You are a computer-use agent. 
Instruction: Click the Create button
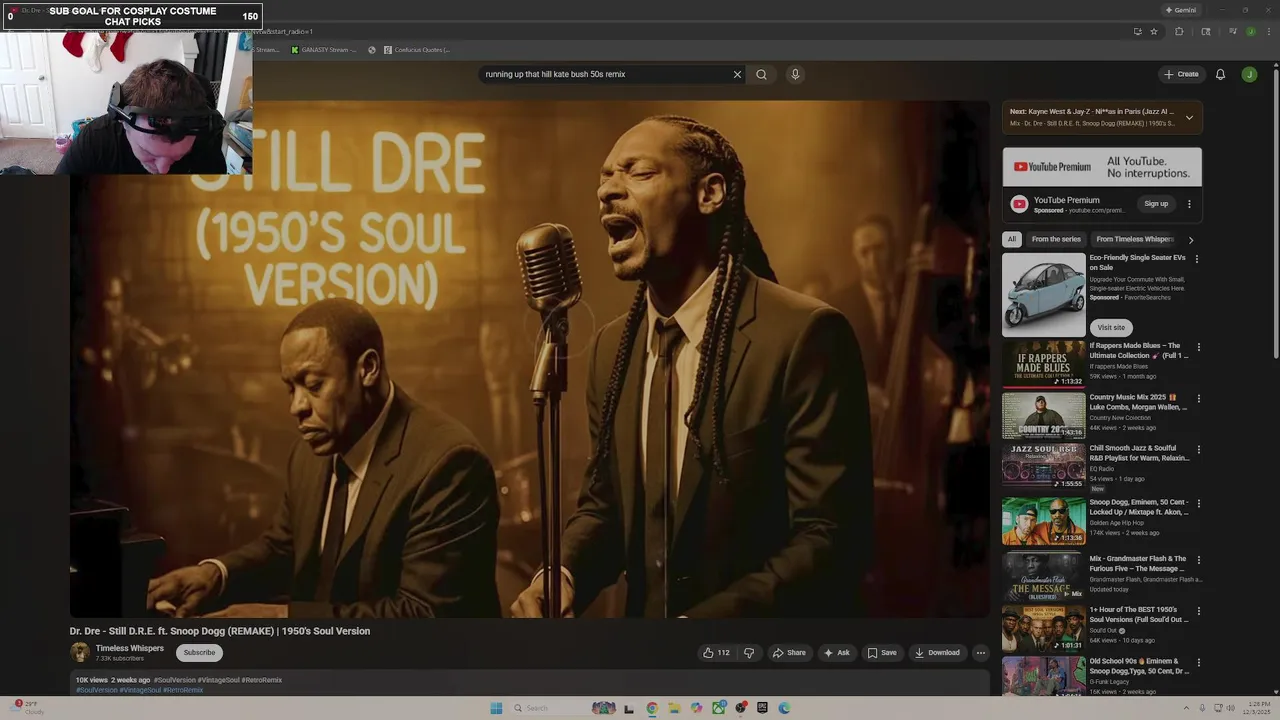tap(1181, 74)
